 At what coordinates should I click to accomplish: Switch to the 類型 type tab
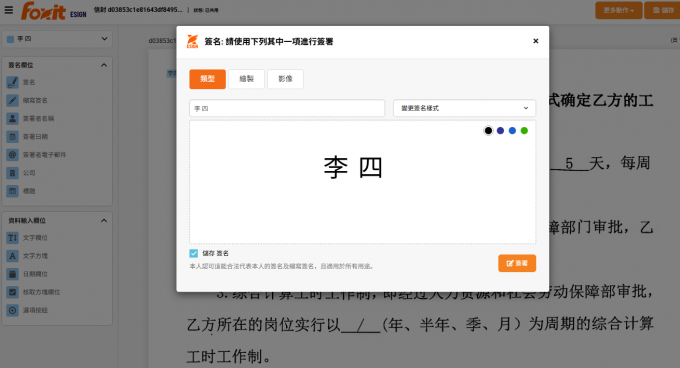207,79
